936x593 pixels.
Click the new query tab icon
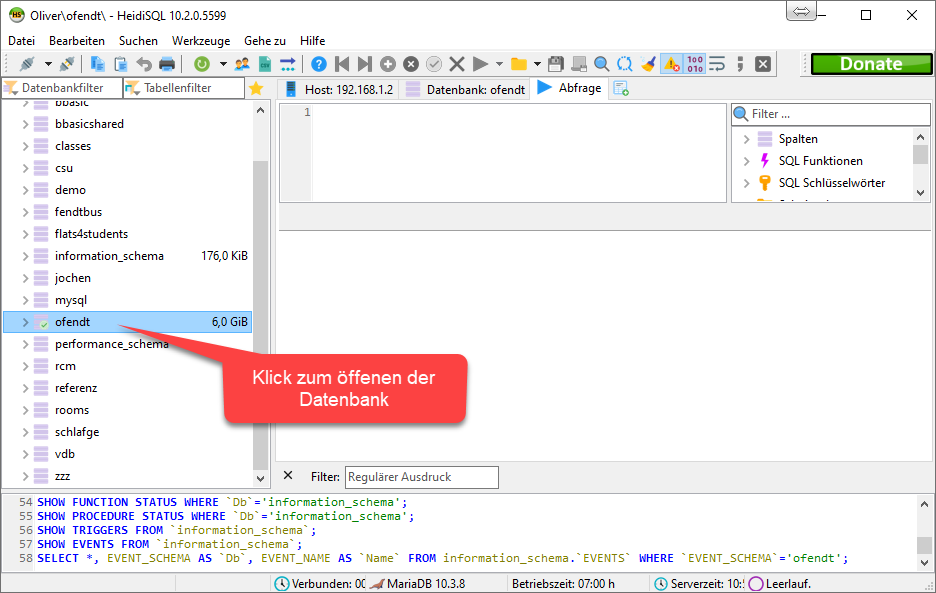[x=621, y=88]
